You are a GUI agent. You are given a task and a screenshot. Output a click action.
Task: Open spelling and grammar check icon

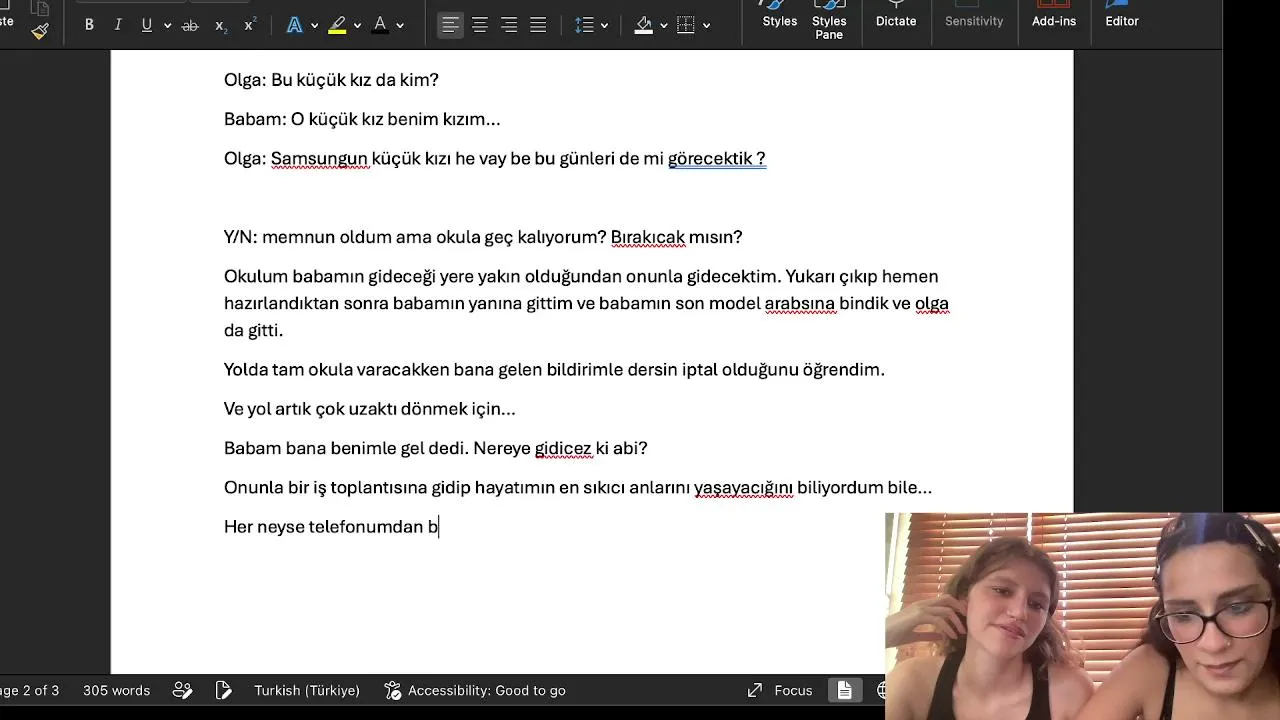(x=224, y=690)
